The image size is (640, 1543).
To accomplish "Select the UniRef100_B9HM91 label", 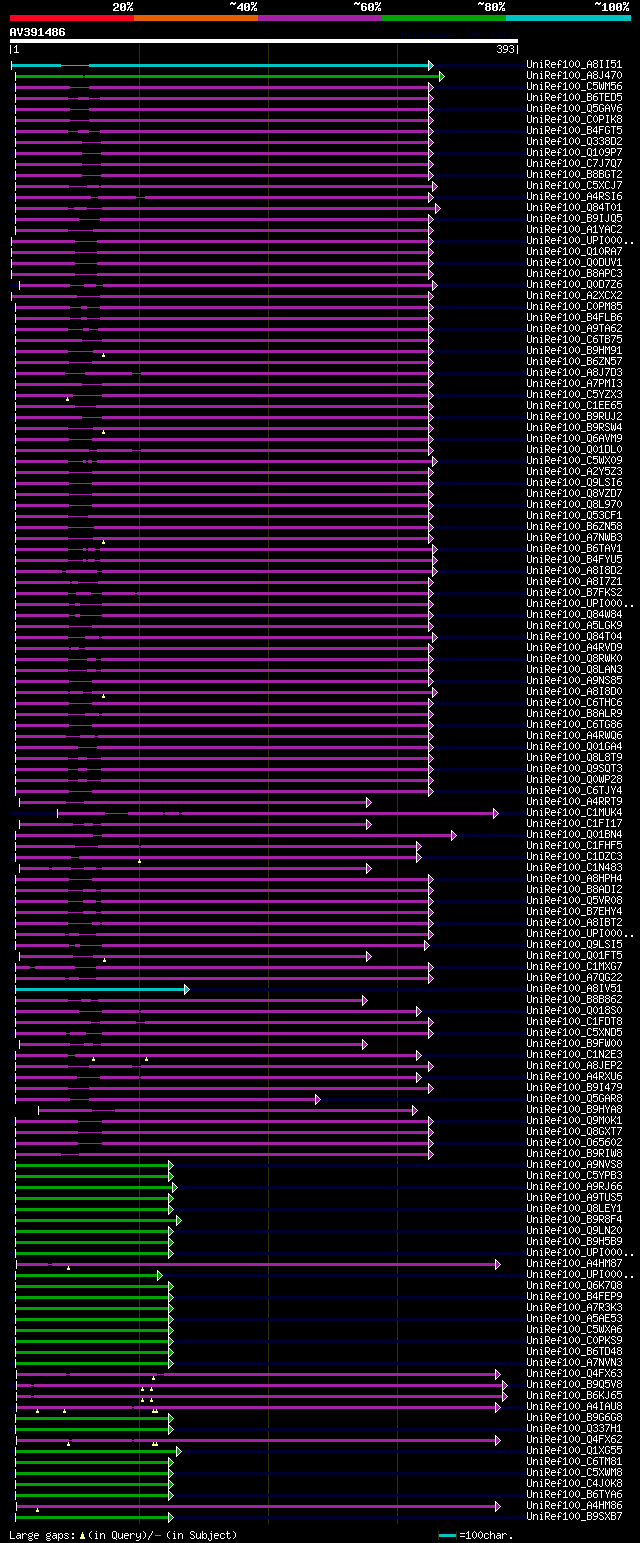I will click(x=575, y=351).
